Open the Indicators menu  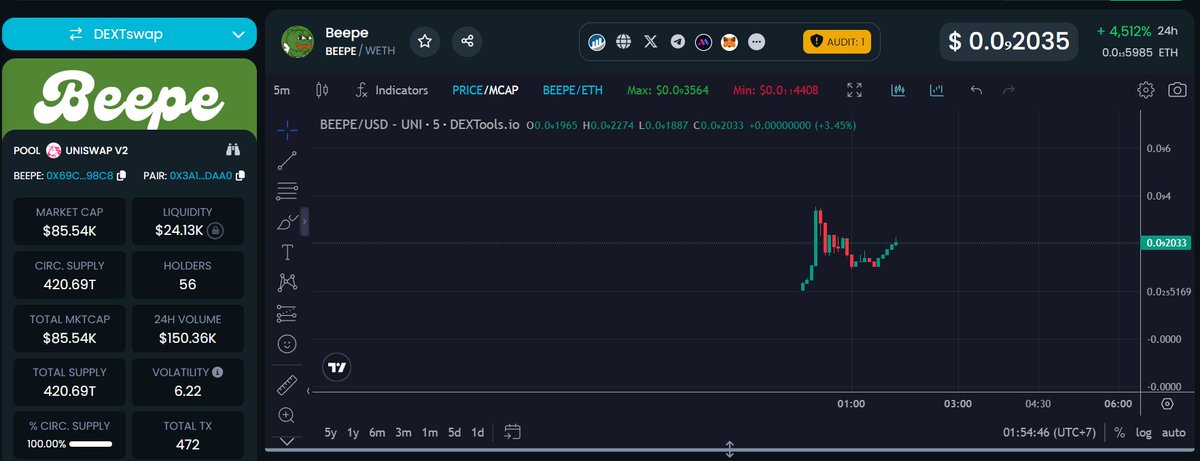pyautogui.click(x=391, y=90)
